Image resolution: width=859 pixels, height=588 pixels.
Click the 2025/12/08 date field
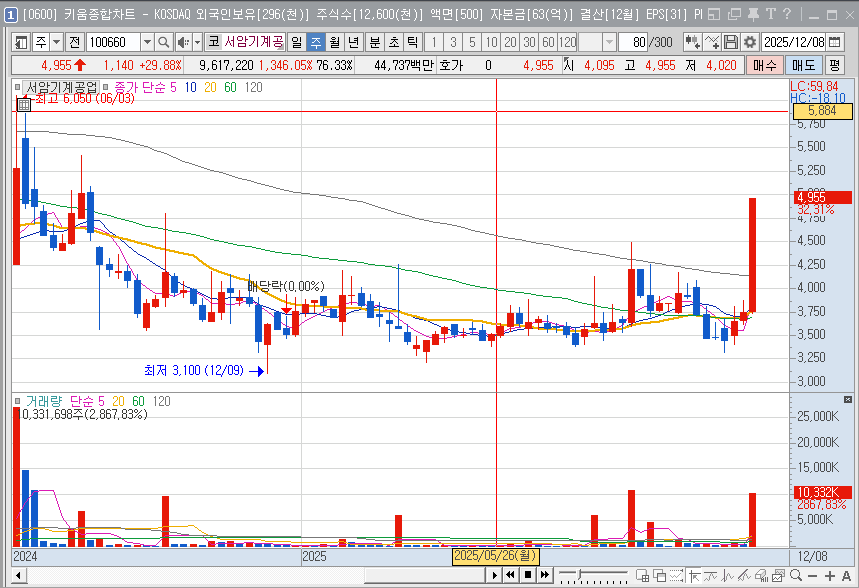point(794,42)
